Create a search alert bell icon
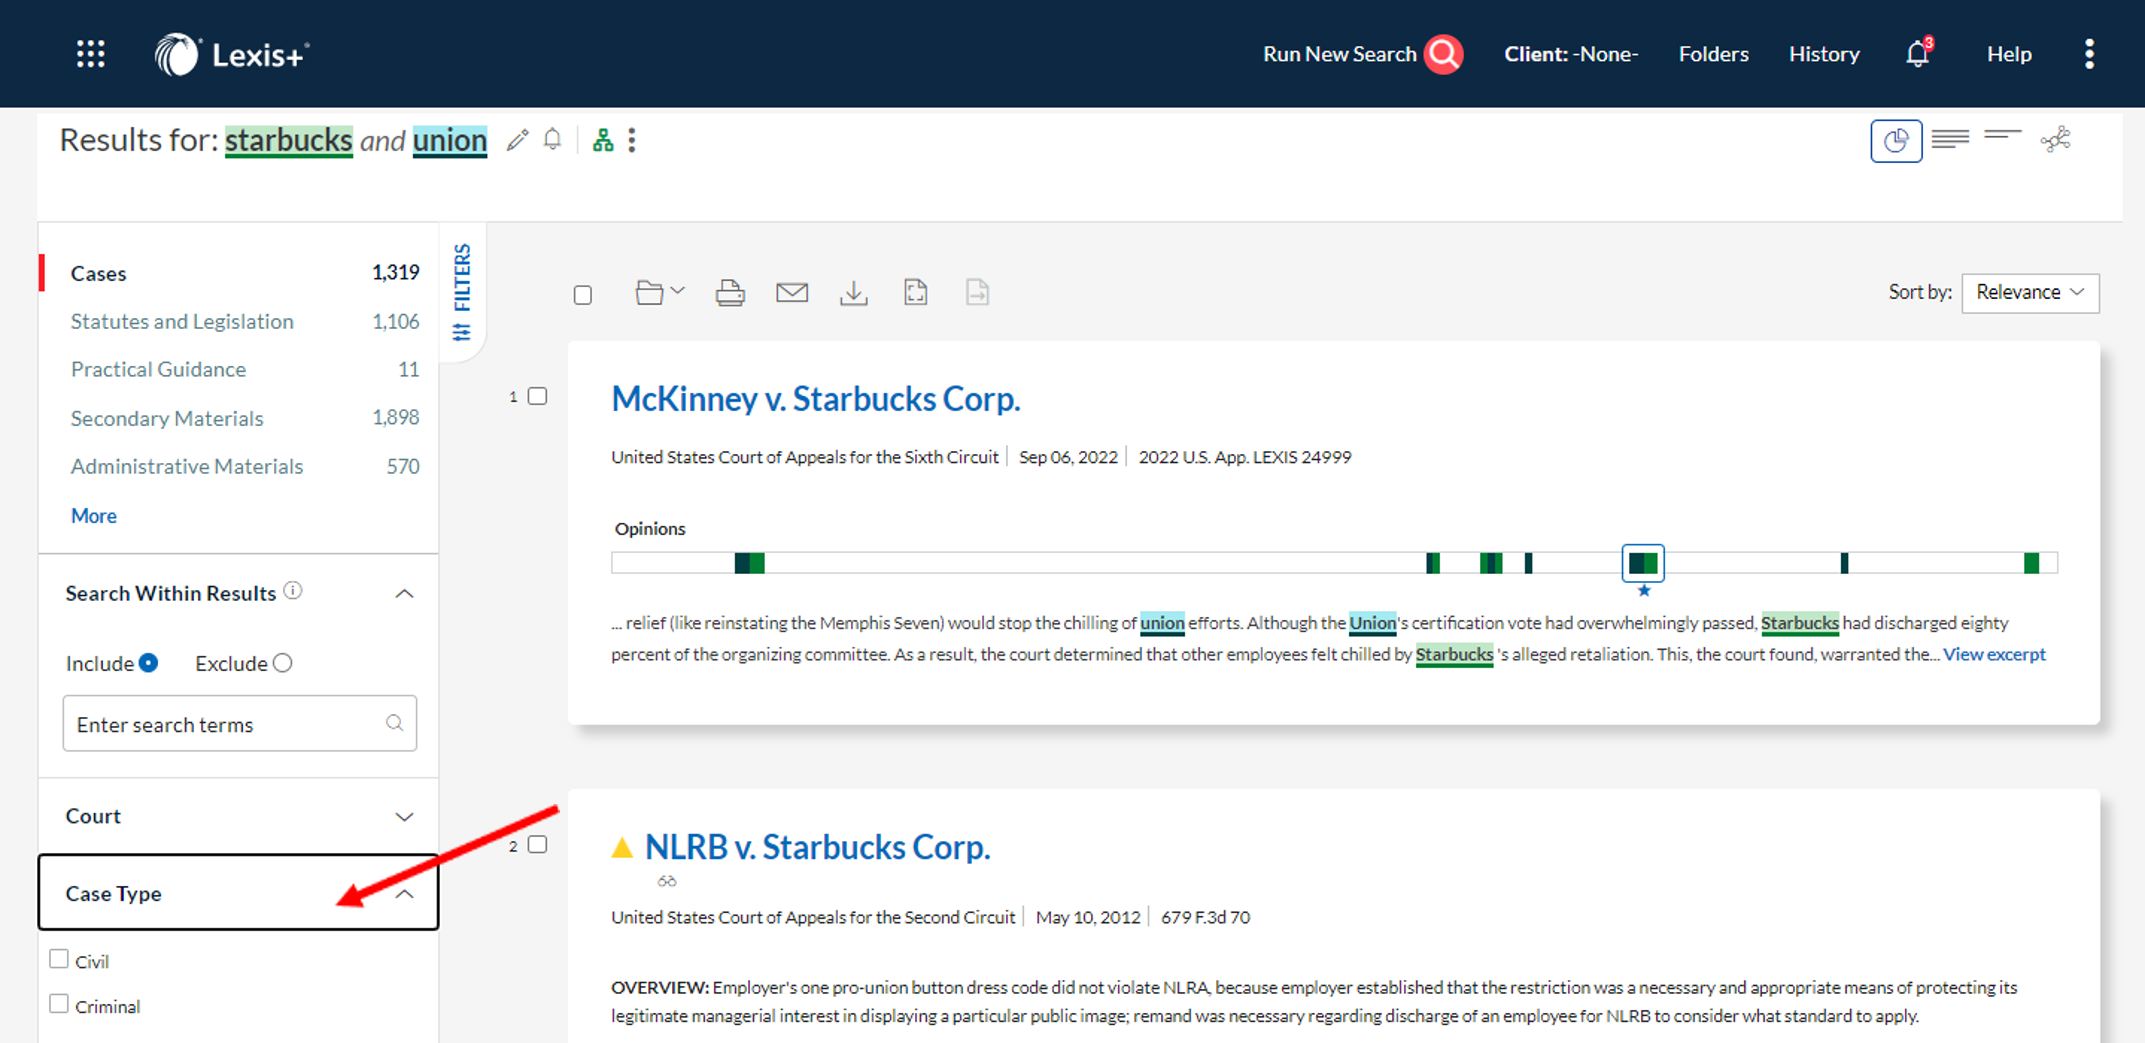Viewport: 2145px width, 1043px height. pos(552,139)
